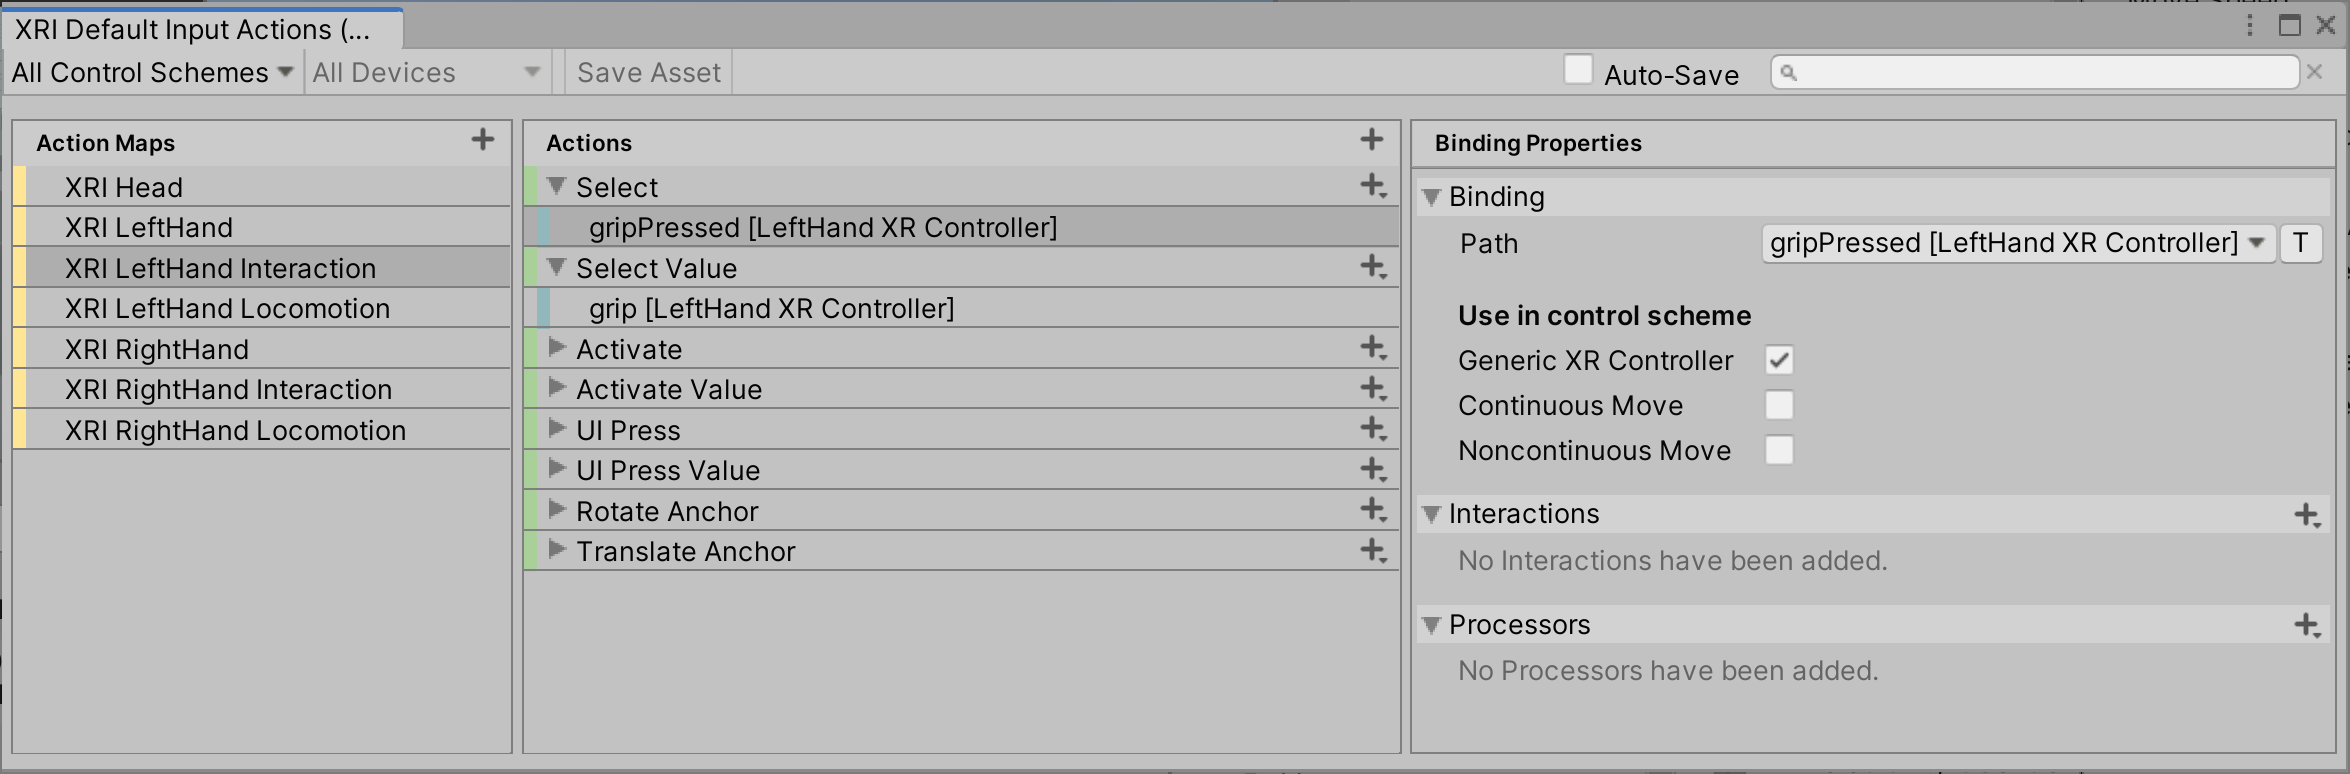Viewport: 2350px width, 774px height.
Task: Open the binding Path dropdown
Action: [2018, 243]
